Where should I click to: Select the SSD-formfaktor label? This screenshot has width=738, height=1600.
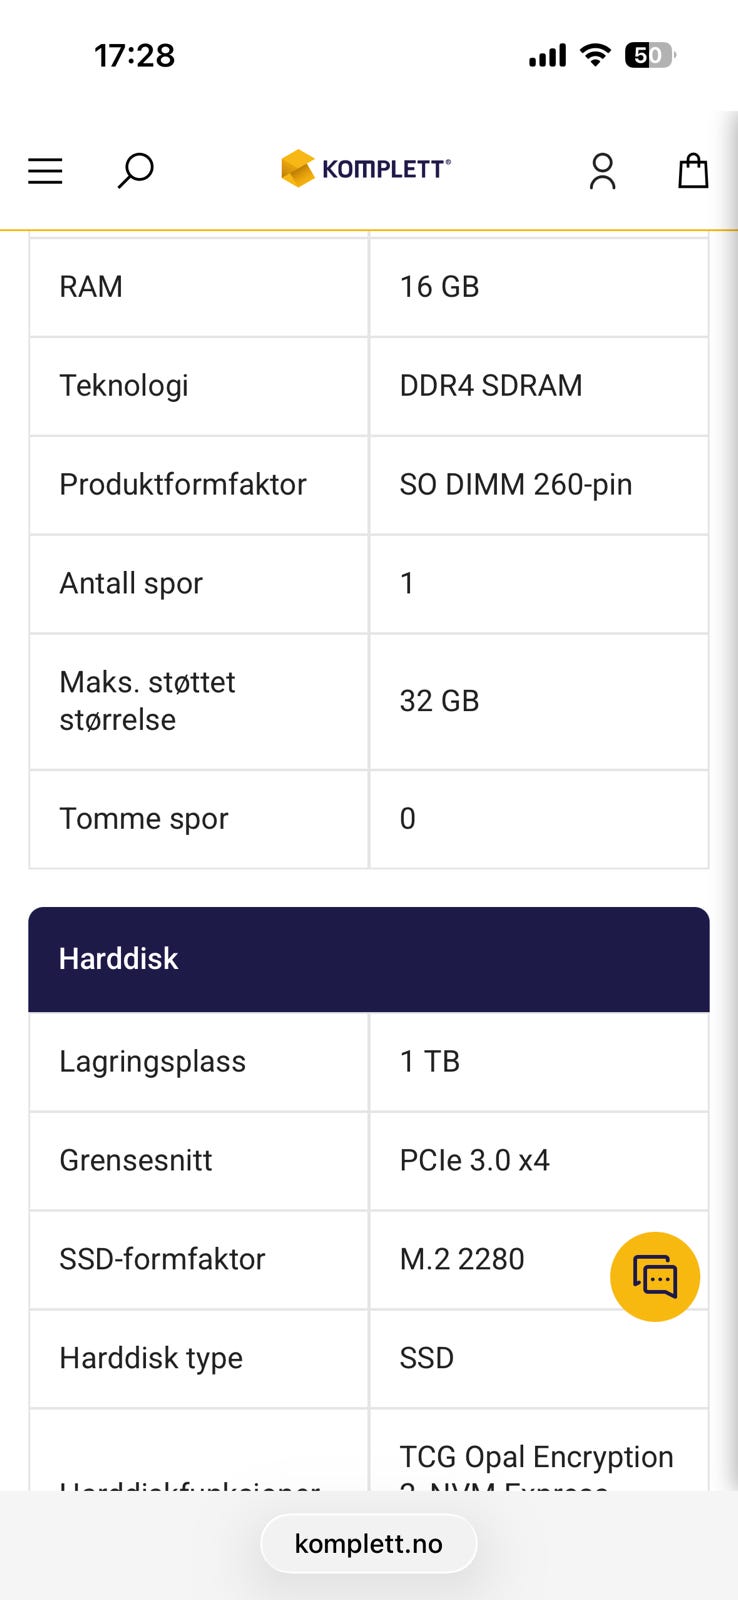pos(162,1260)
